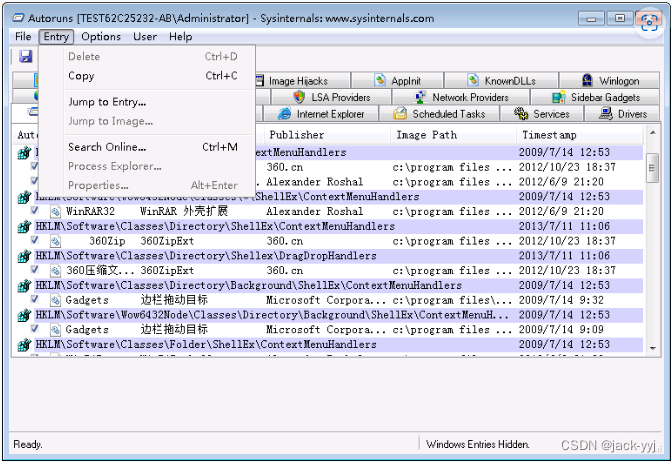Viewport: 671px width, 462px height.
Task: Click file icon of Gadgets 9:32 row
Action: 55,300
